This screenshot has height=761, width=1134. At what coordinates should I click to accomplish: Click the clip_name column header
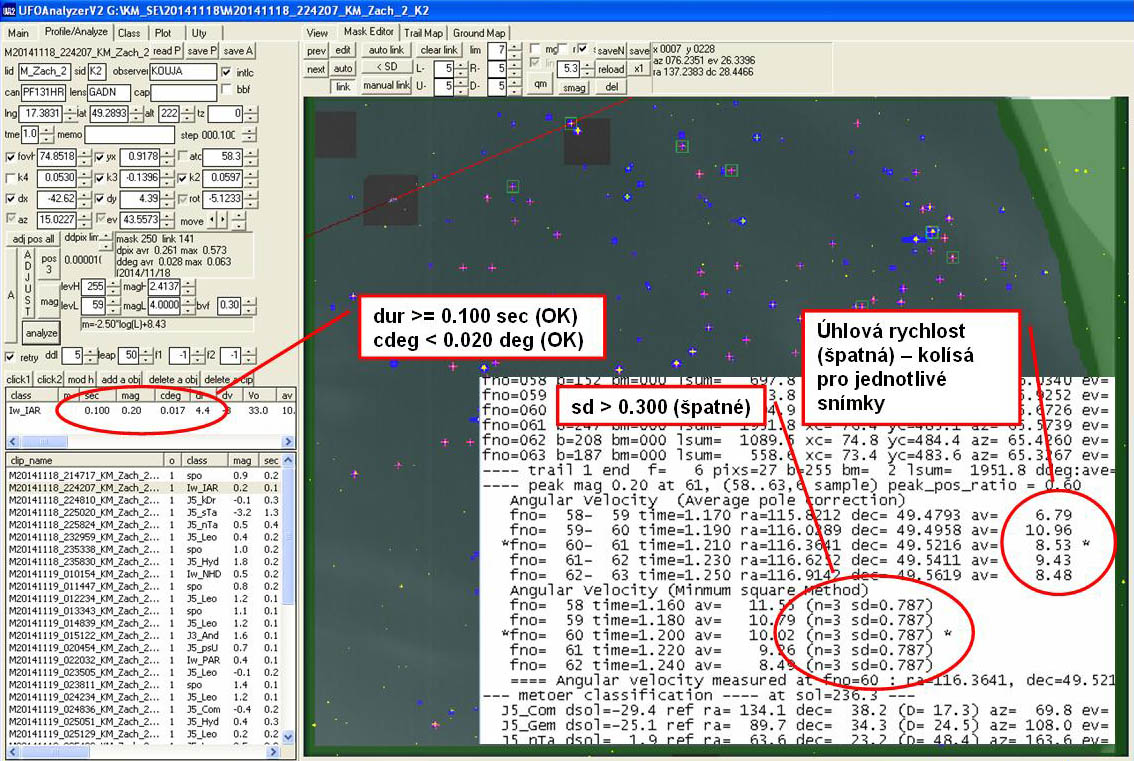point(85,461)
